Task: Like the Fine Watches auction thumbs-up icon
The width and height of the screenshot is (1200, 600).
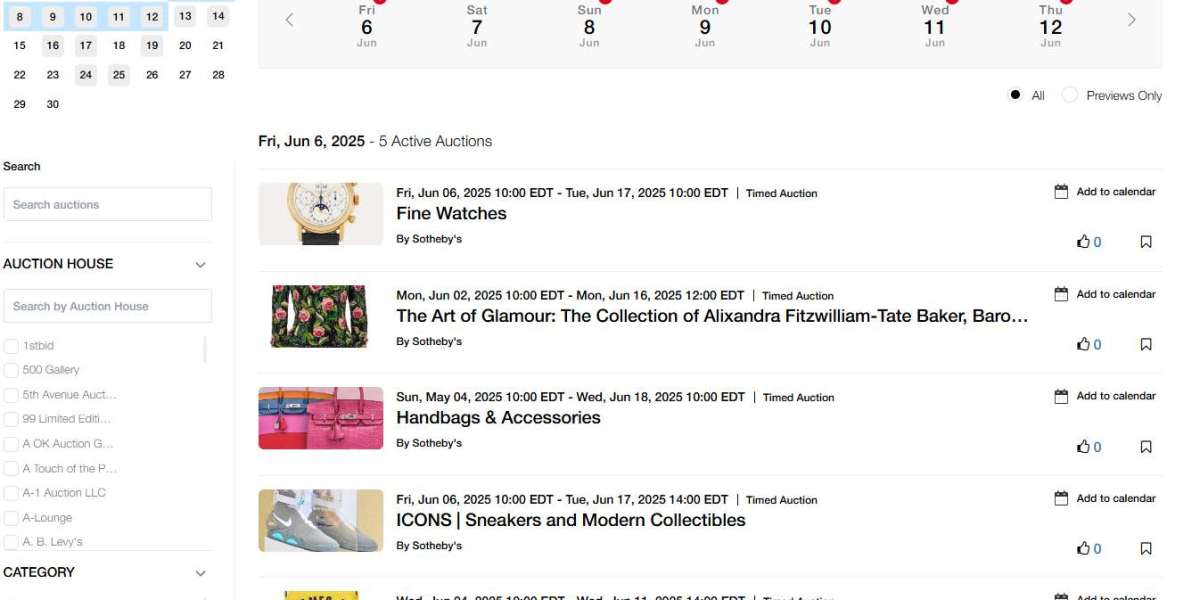Action: point(1083,242)
